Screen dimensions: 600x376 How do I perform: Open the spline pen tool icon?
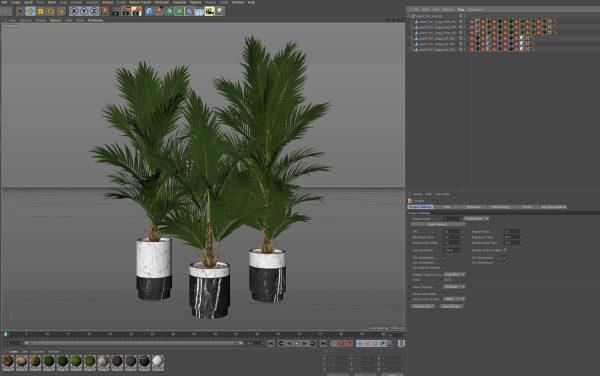point(159,11)
